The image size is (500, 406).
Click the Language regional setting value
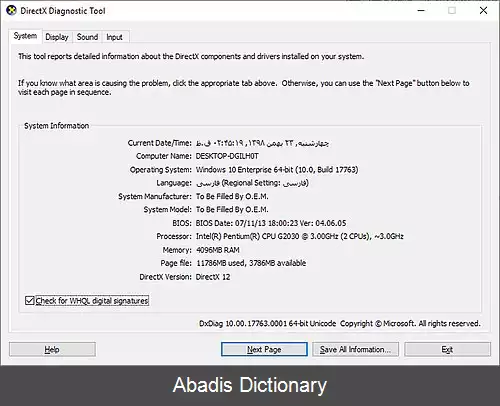click(252, 183)
